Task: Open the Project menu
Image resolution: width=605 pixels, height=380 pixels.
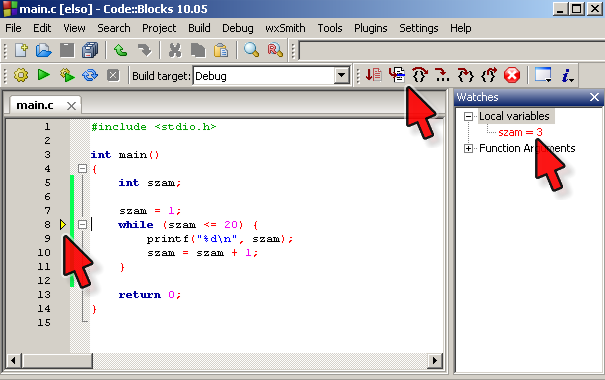Action: pyautogui.click(x=159, y=28)
